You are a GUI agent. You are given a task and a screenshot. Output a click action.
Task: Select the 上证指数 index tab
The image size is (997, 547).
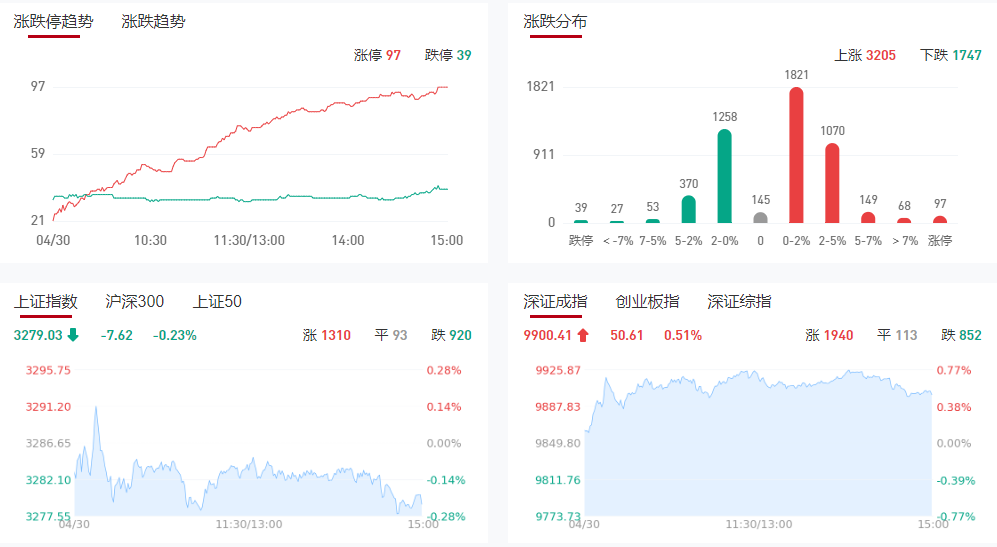coord(46,301)
